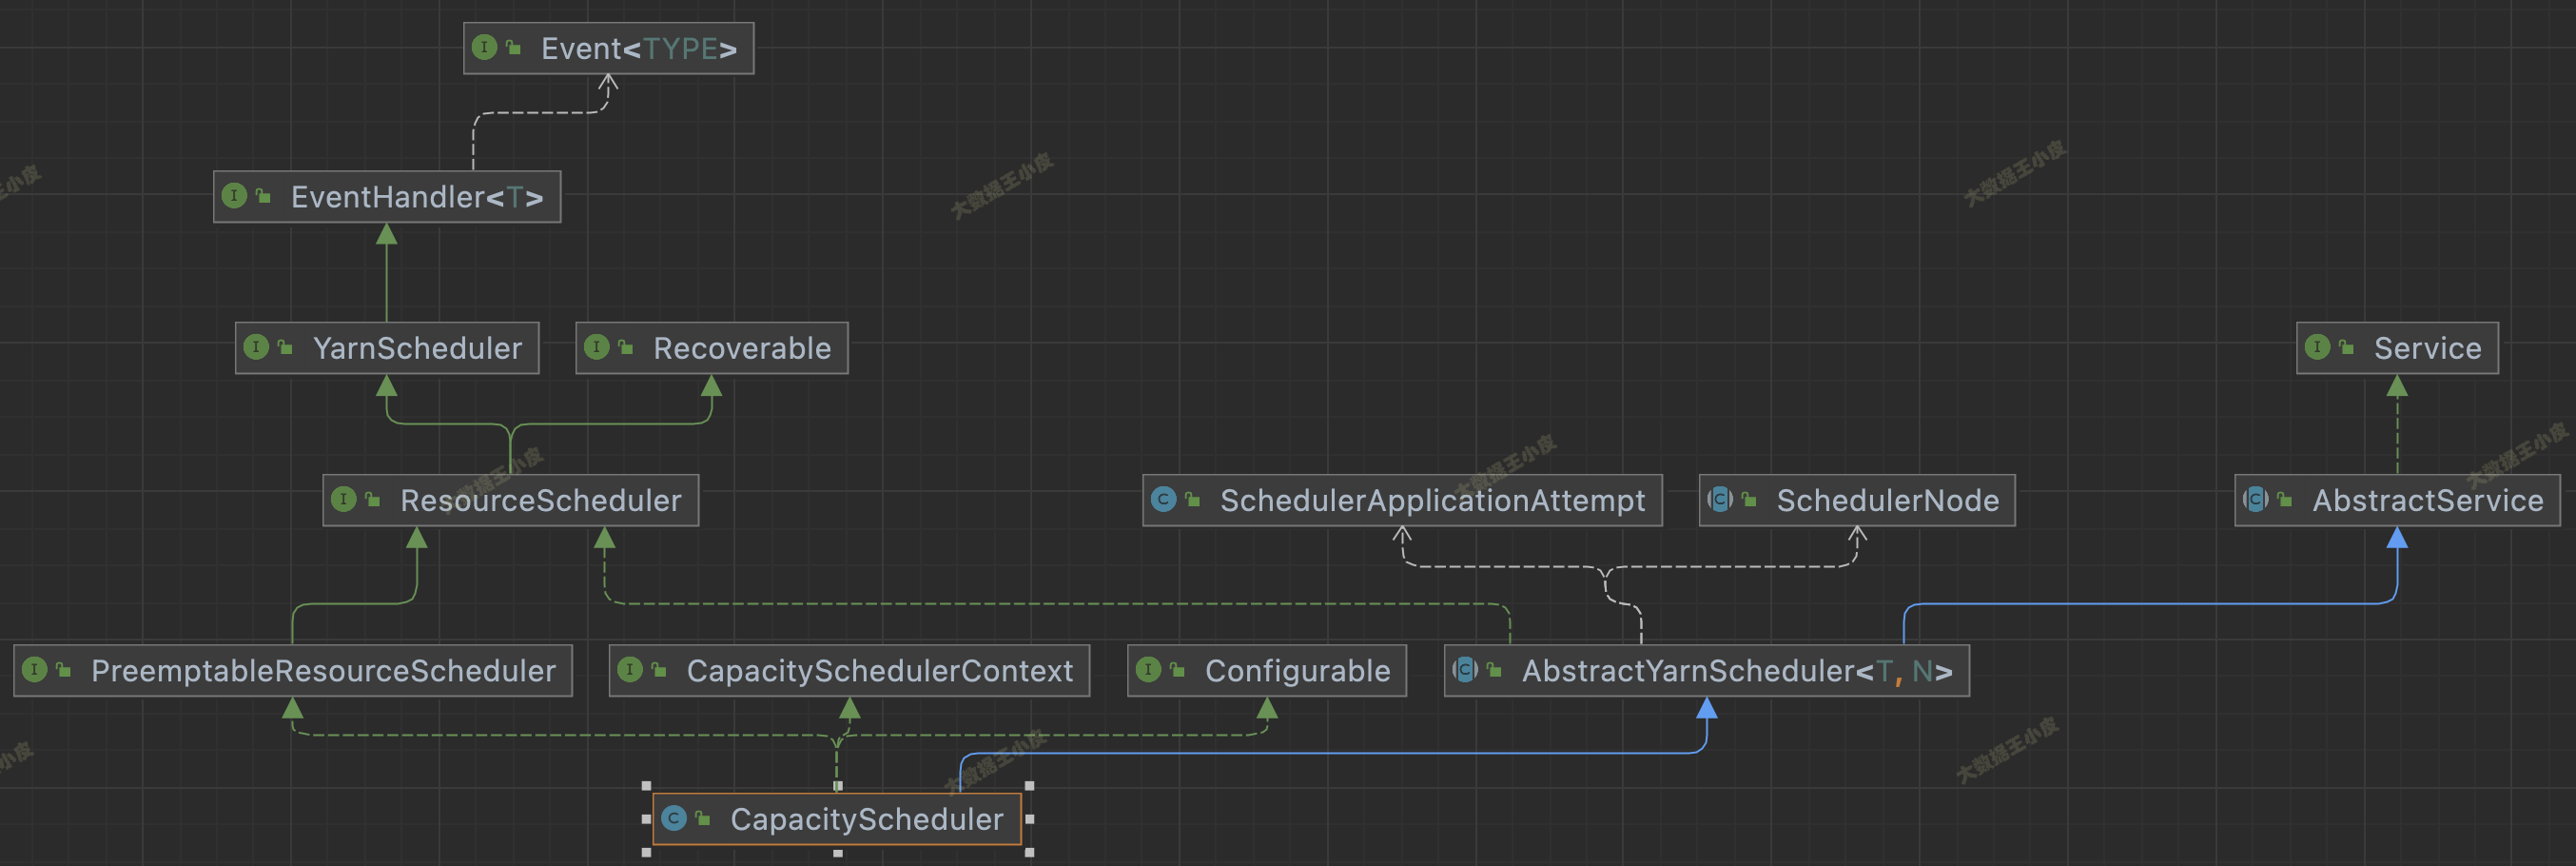Image resolution: width=2576 pixels, height=866 pixels.
Task: Click the abstract class icon on AbstractService
Action: (2255, 499)
